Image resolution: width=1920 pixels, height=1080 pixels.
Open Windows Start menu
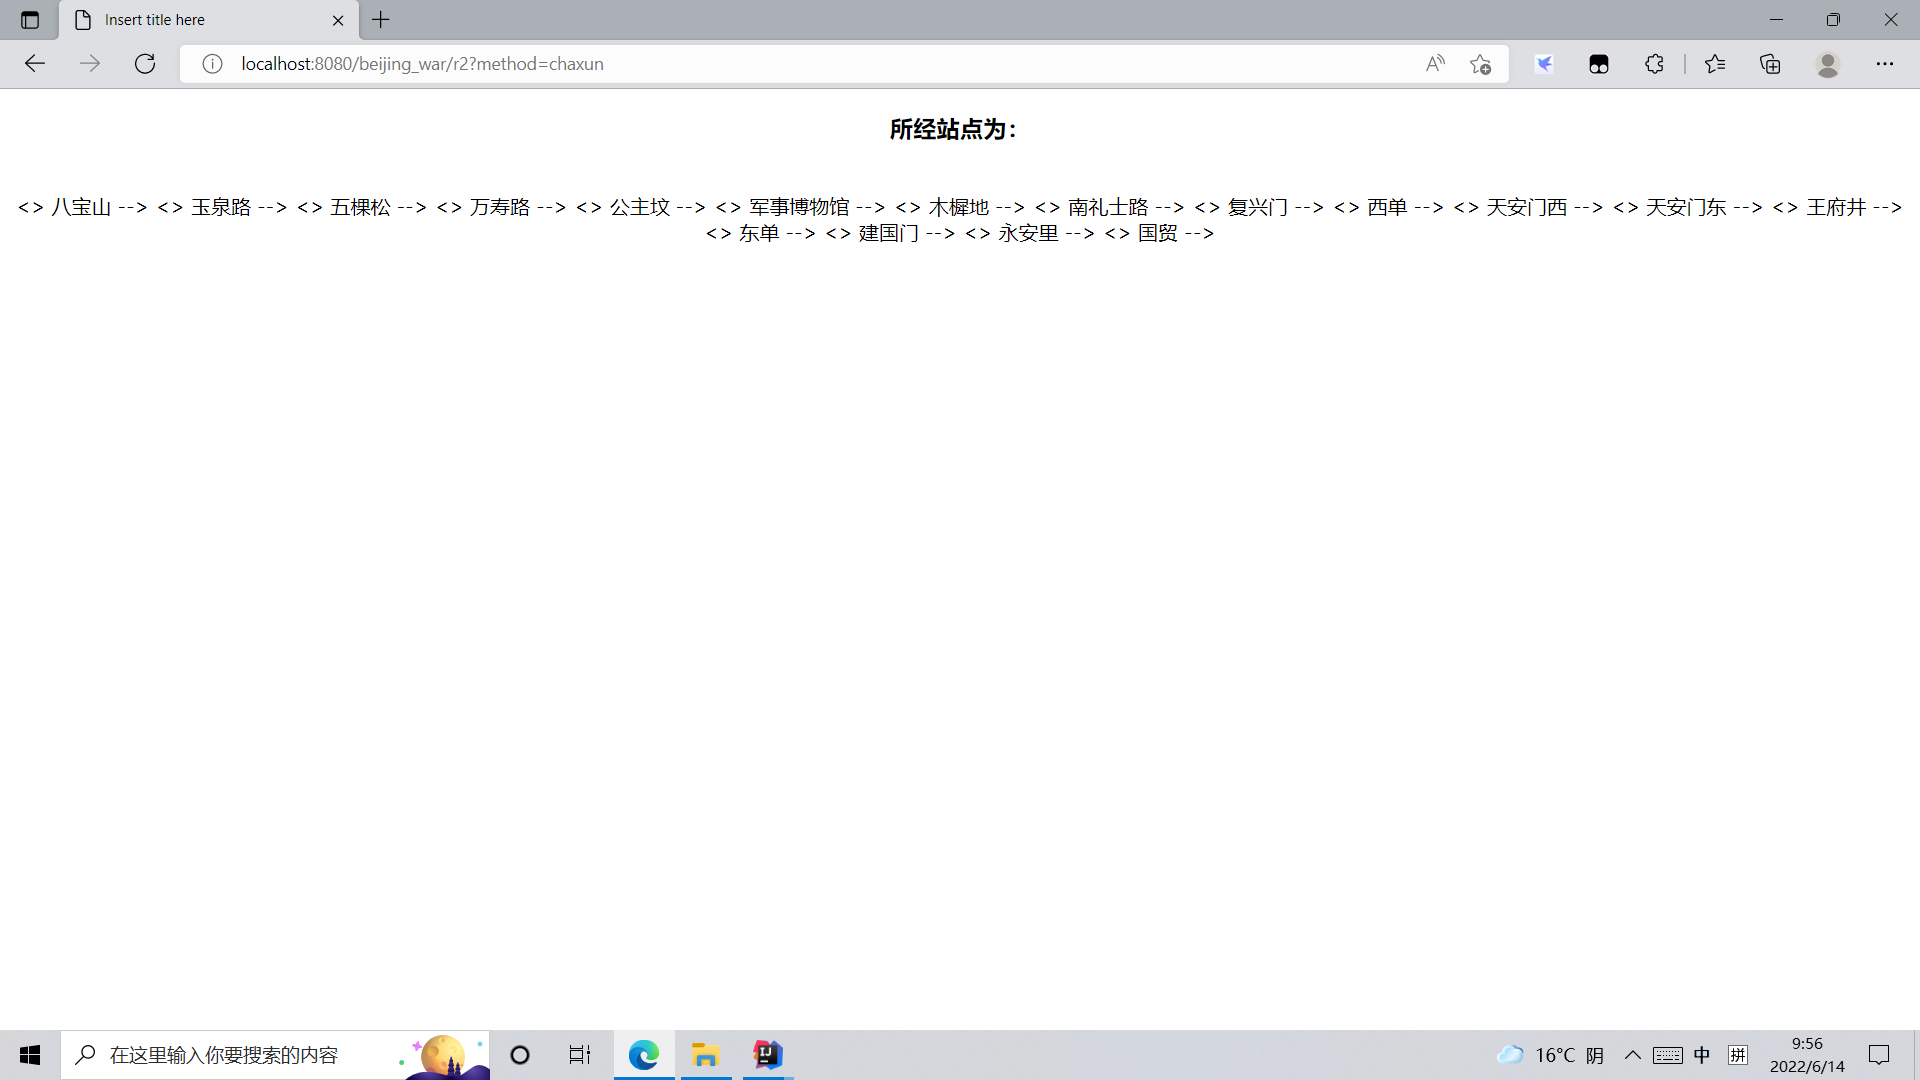click(x=30, y=1055)
